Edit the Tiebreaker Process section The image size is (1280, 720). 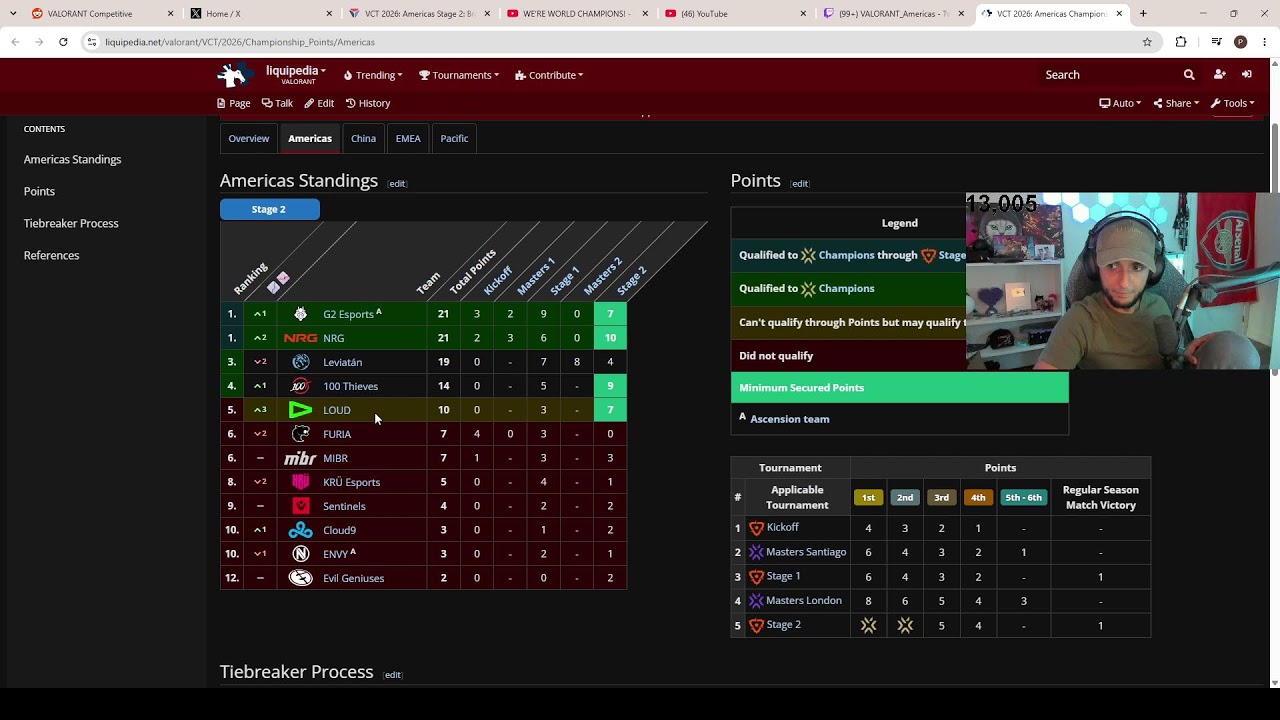point(393,675)
